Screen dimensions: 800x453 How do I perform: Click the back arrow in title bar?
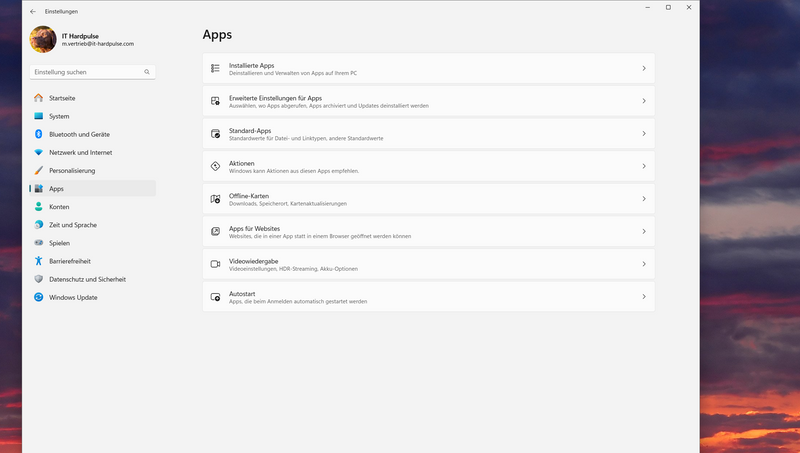(x=33, y=11)
